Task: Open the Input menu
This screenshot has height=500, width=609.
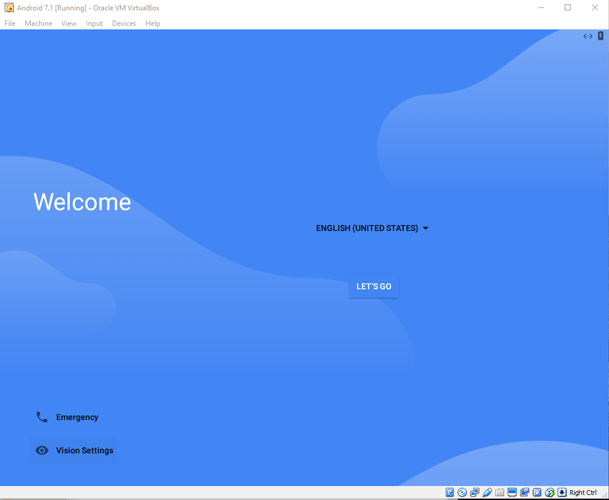Action: [x=94, y=23]
